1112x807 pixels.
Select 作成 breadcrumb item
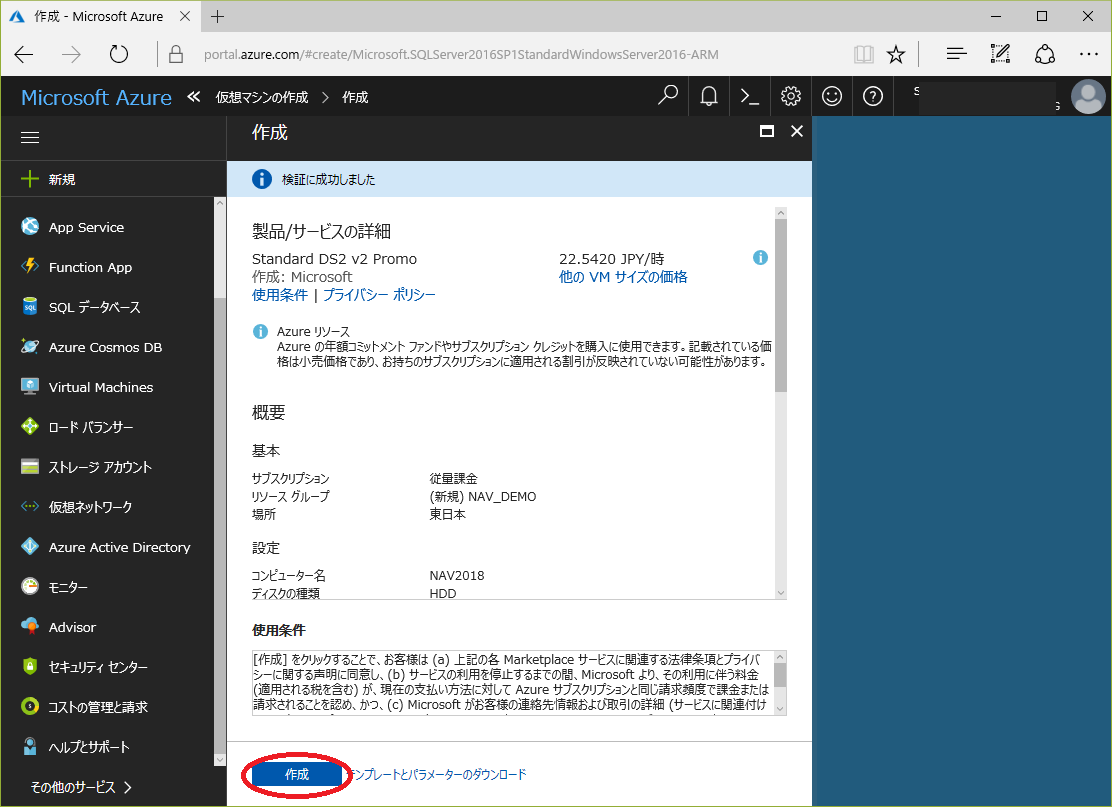tap(355, 97)
